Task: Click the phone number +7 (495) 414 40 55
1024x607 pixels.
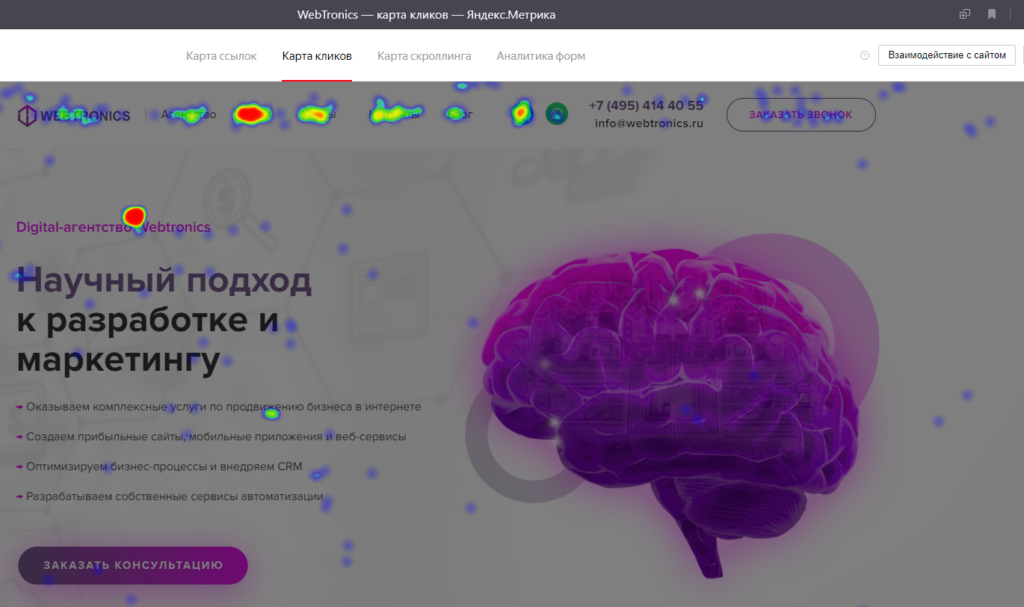Action: click(x=646, y=105)
